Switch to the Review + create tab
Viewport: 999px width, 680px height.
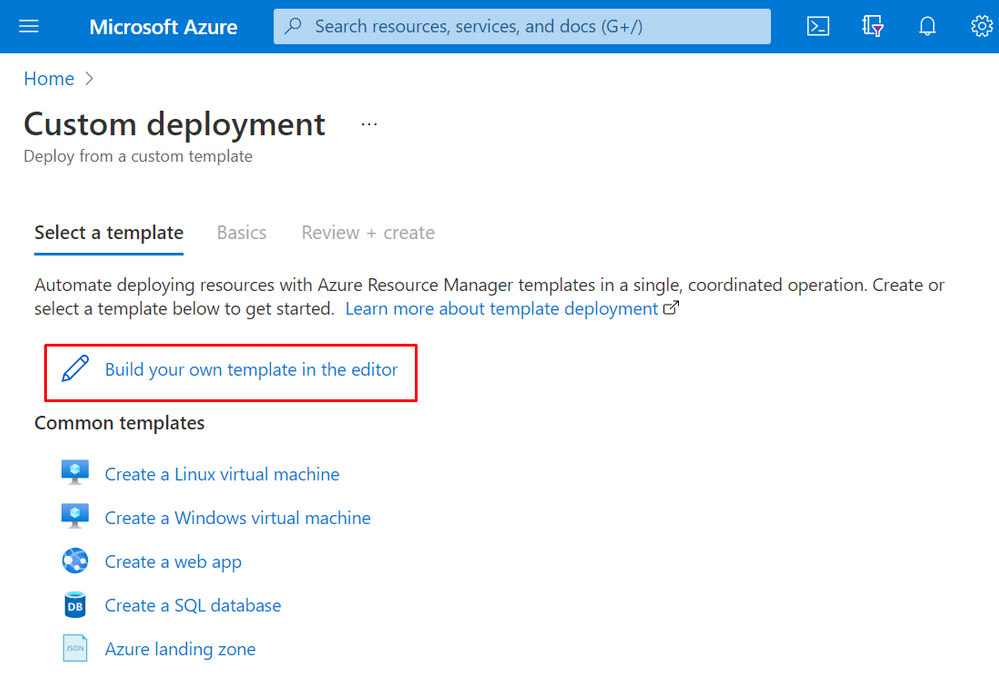pos(368,233)
